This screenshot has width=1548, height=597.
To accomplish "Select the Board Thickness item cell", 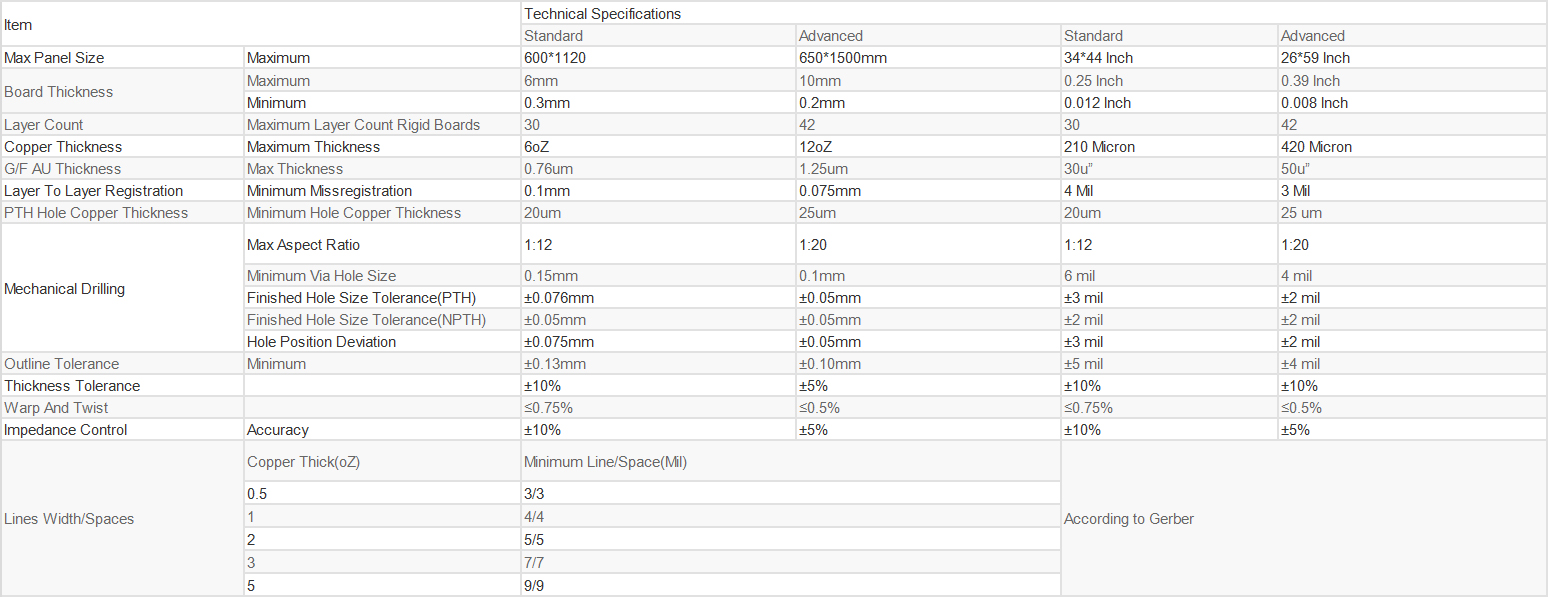I will point(122,91).
